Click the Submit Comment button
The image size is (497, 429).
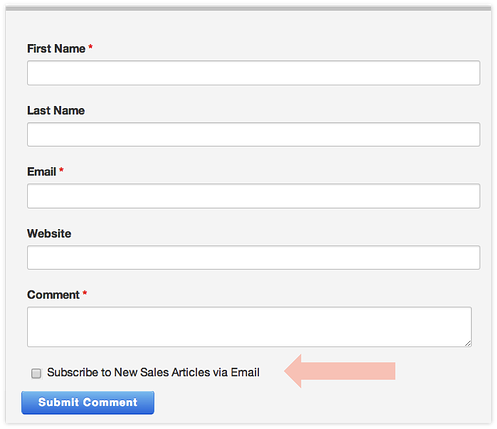click(88, 403)
